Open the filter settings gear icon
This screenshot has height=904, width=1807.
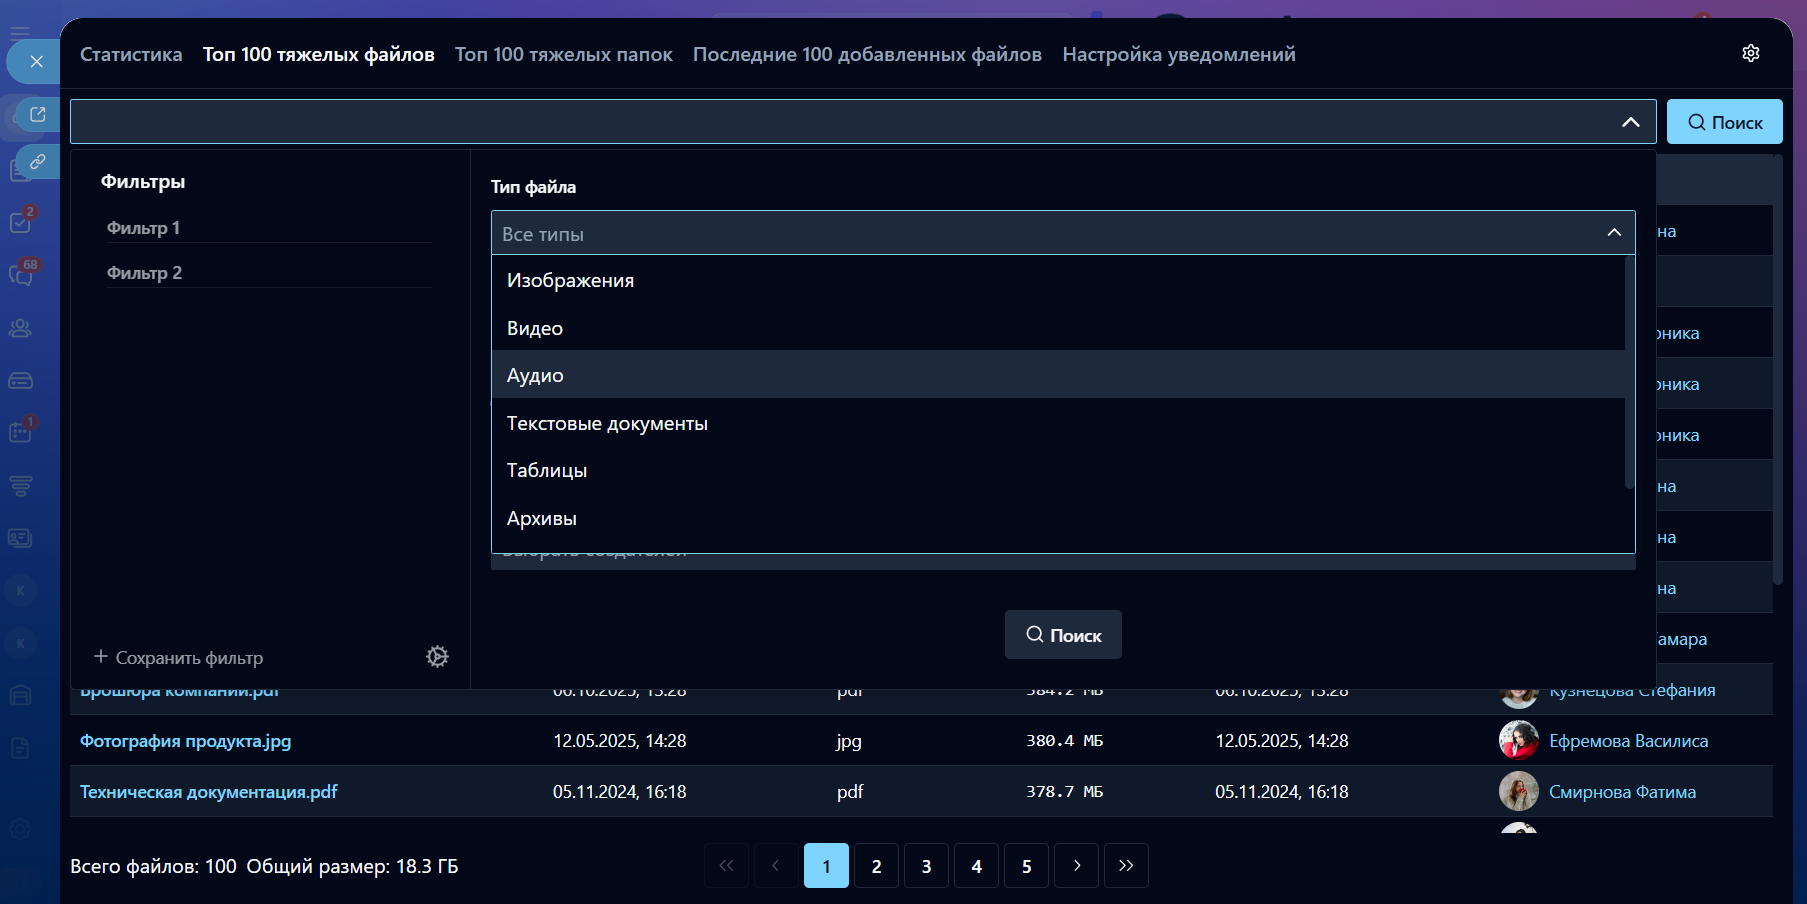tap(437, 657)
